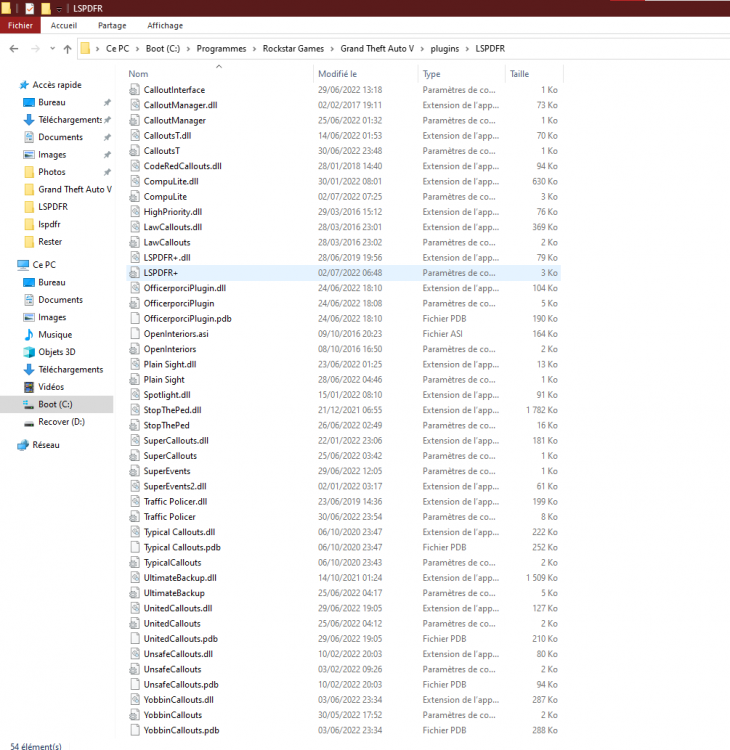Go up one folder with up arrow
730x750 pixels.
pos(67,48)
